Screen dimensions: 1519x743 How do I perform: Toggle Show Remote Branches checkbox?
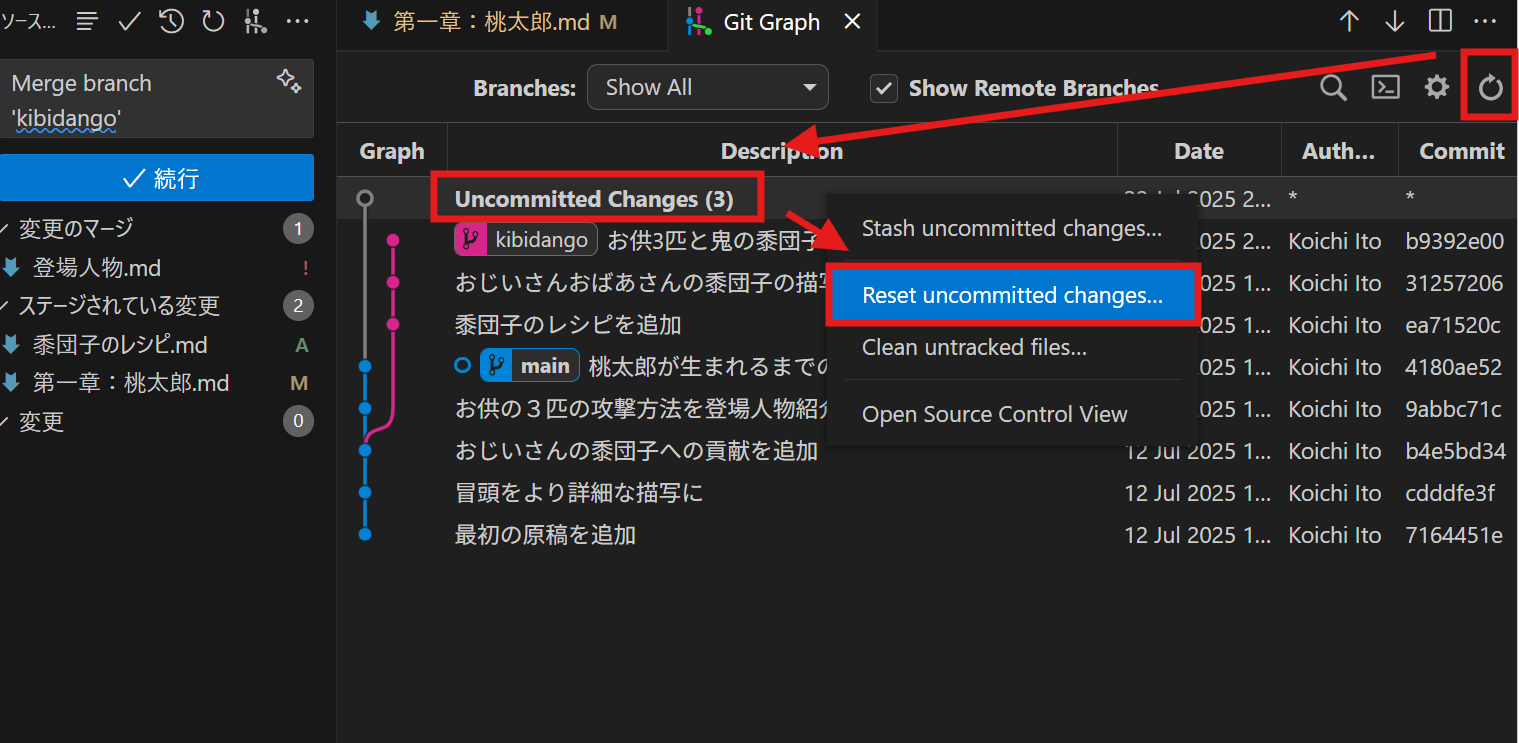coord(884,88)
